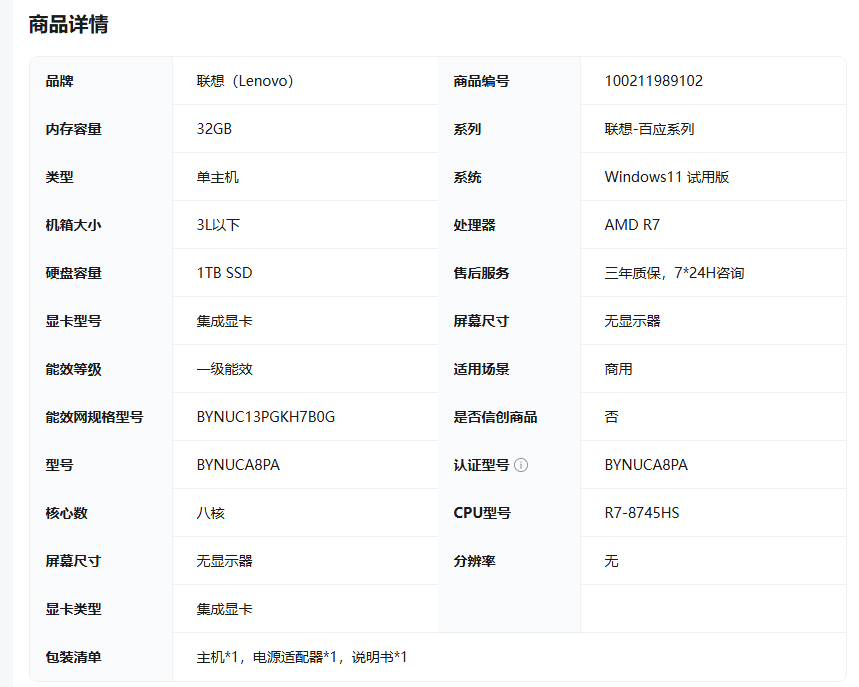859x687 pixels.
Task: Click the 能效网规格型号 label
Action: 94,417
